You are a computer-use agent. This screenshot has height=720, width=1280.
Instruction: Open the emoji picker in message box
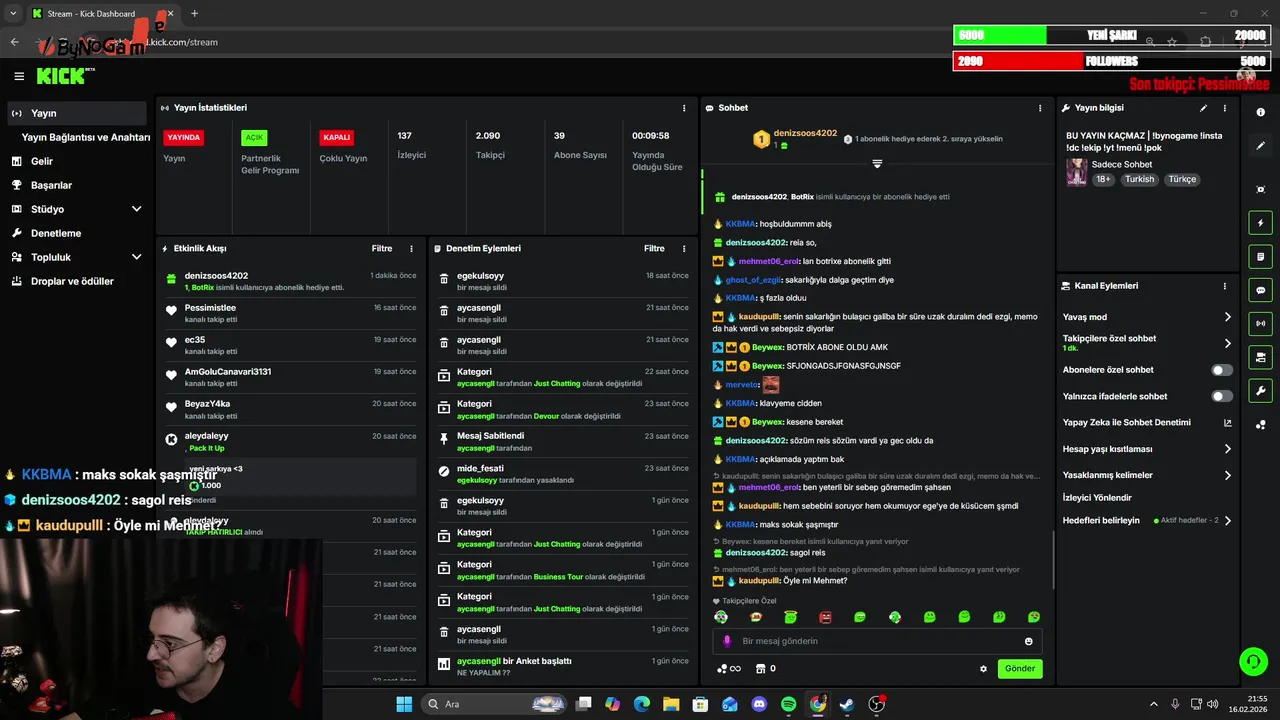click(1028, 641)
